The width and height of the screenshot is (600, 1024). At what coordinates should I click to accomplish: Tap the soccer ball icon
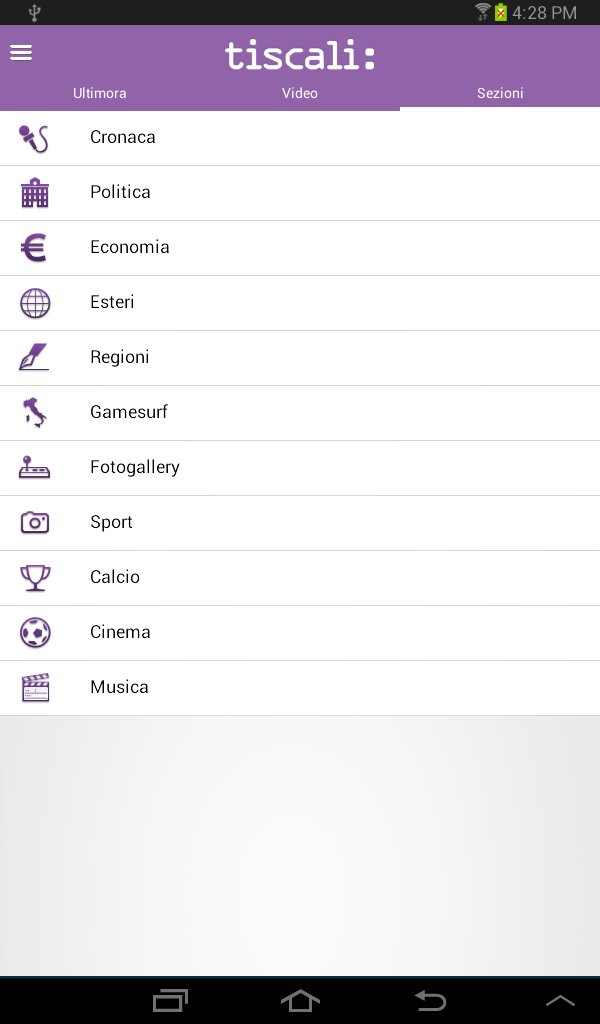click(35, 633)
